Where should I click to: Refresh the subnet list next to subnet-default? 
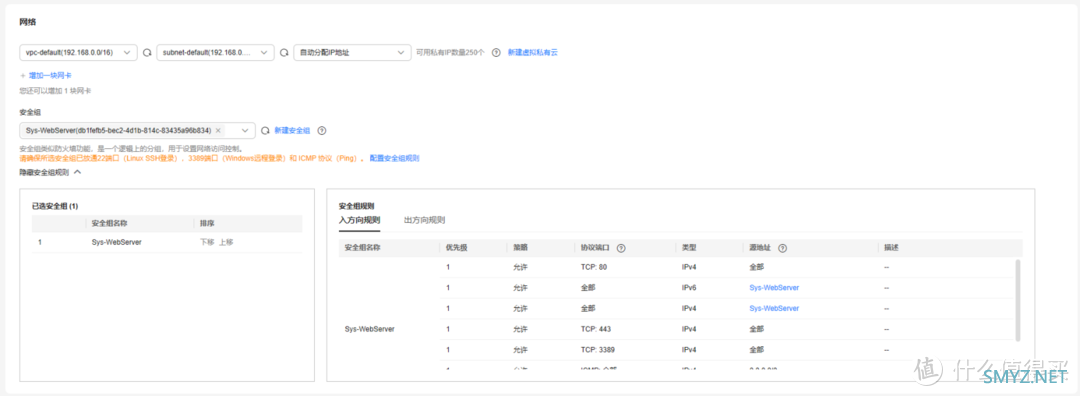(284, 52)
